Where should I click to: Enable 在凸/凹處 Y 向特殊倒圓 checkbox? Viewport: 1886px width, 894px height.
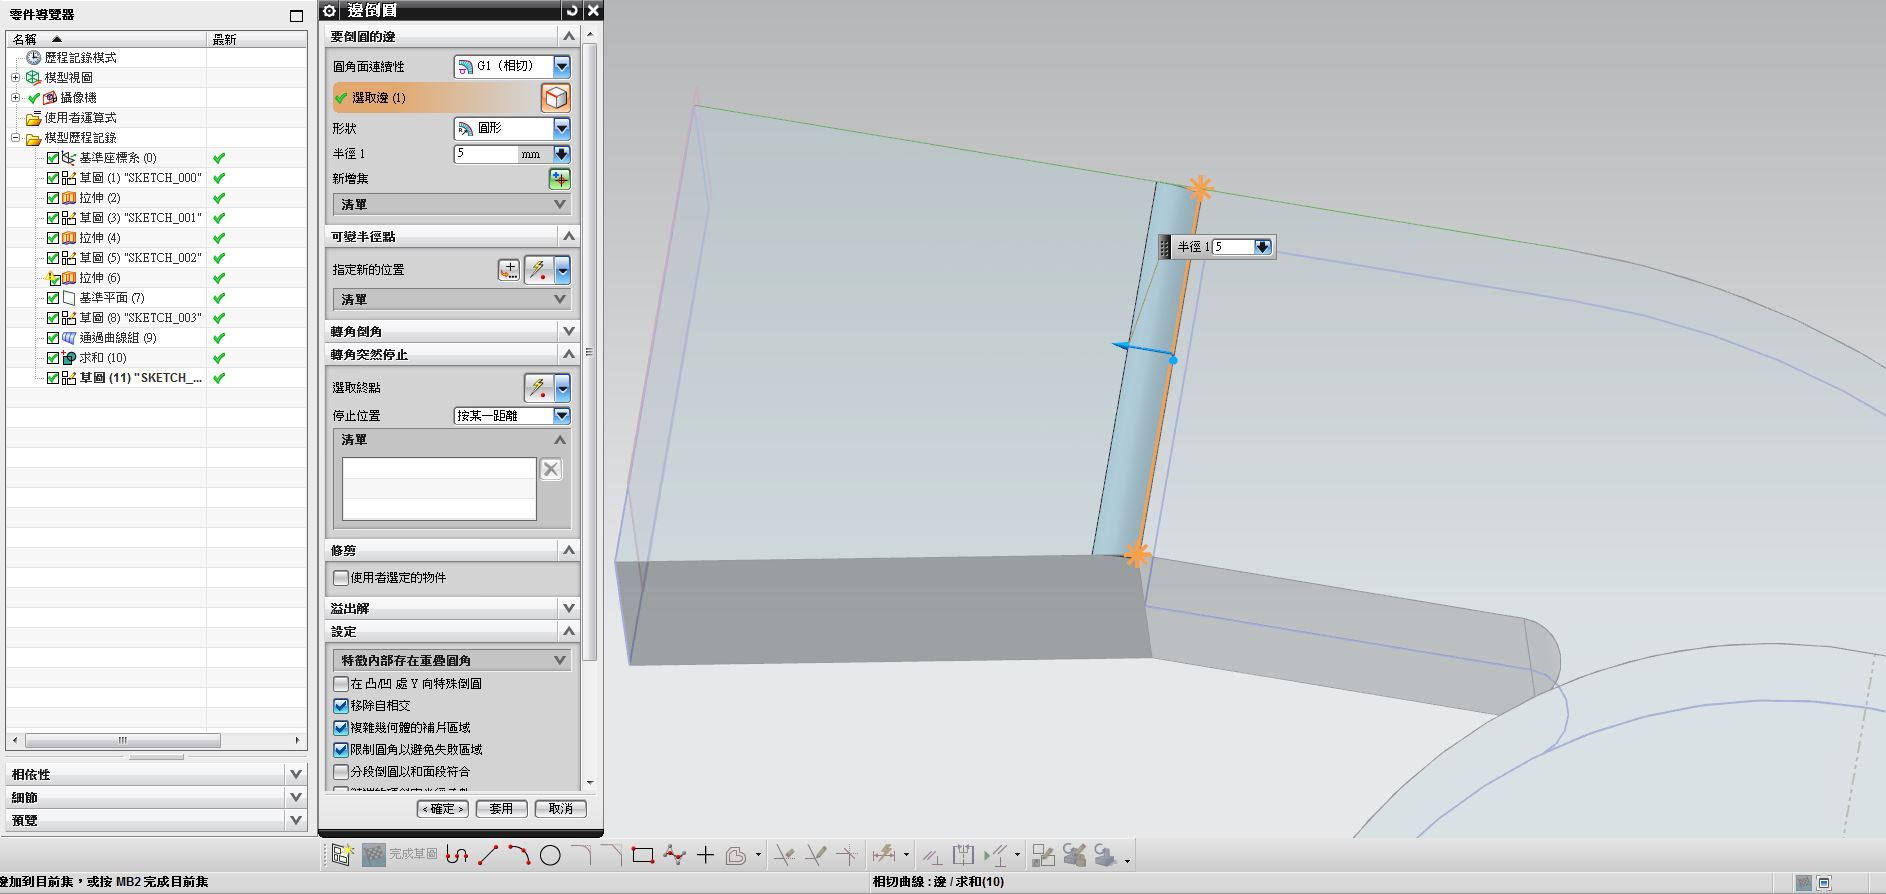click(x=341, y=684)
